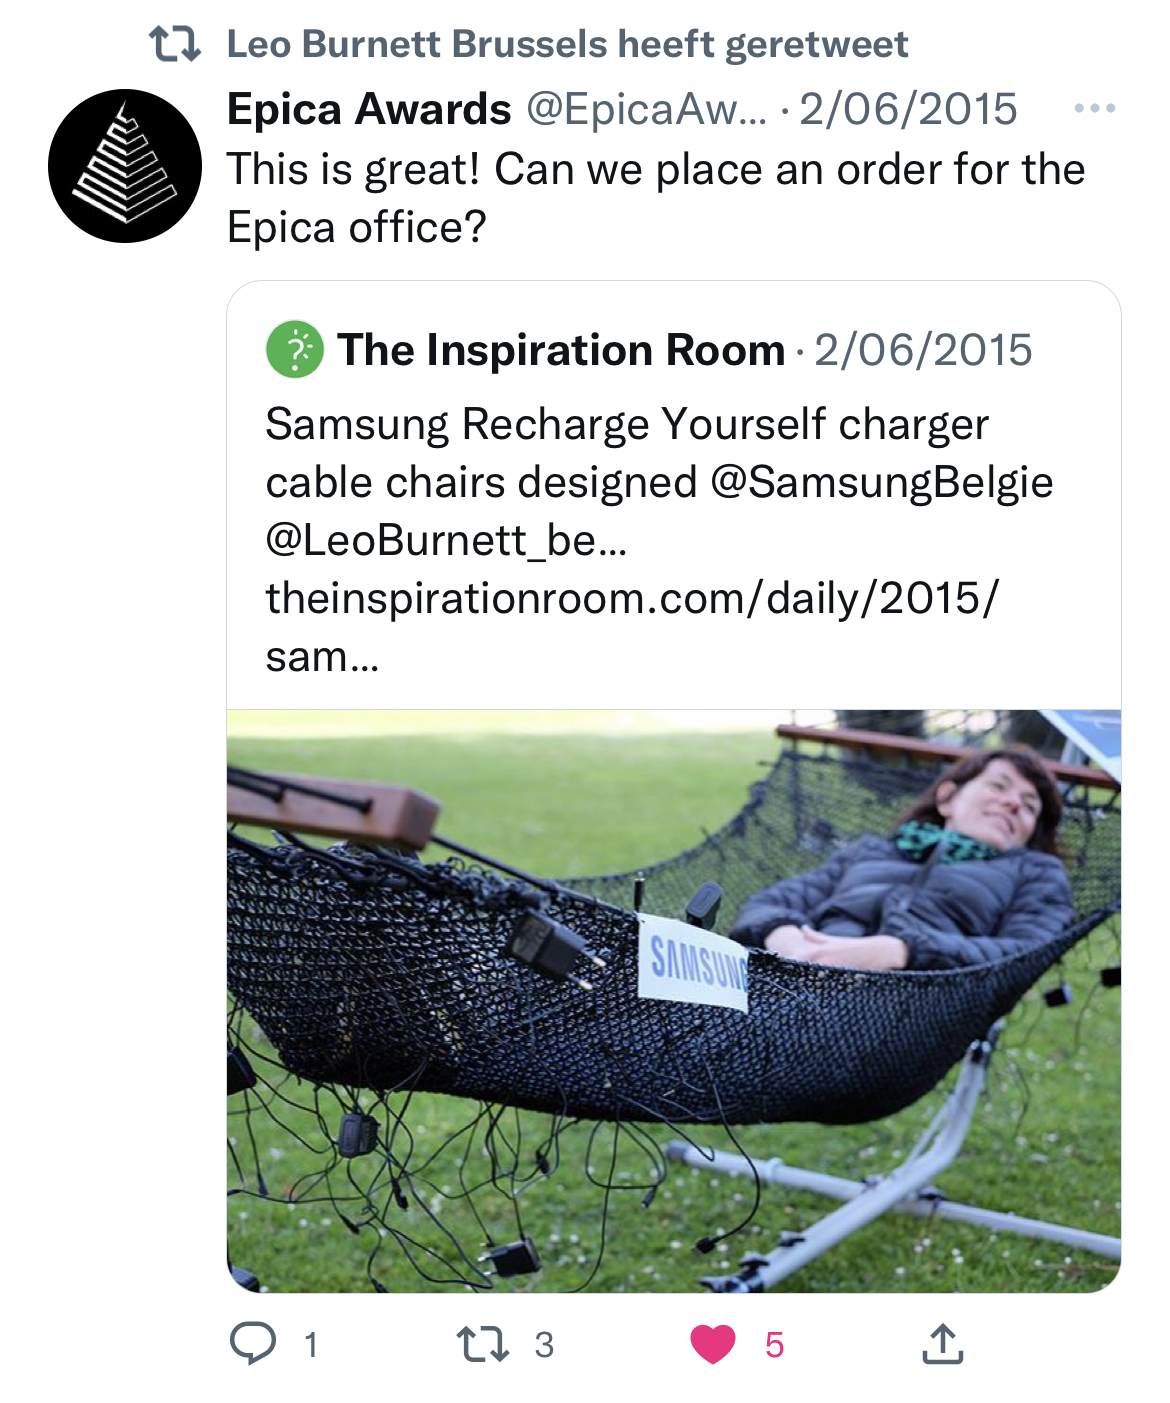Image resolution: width=1170 pixels, height=1403 pixels.
Task: Click the @EpicaAw… handle
Action: tap(646, 109)
